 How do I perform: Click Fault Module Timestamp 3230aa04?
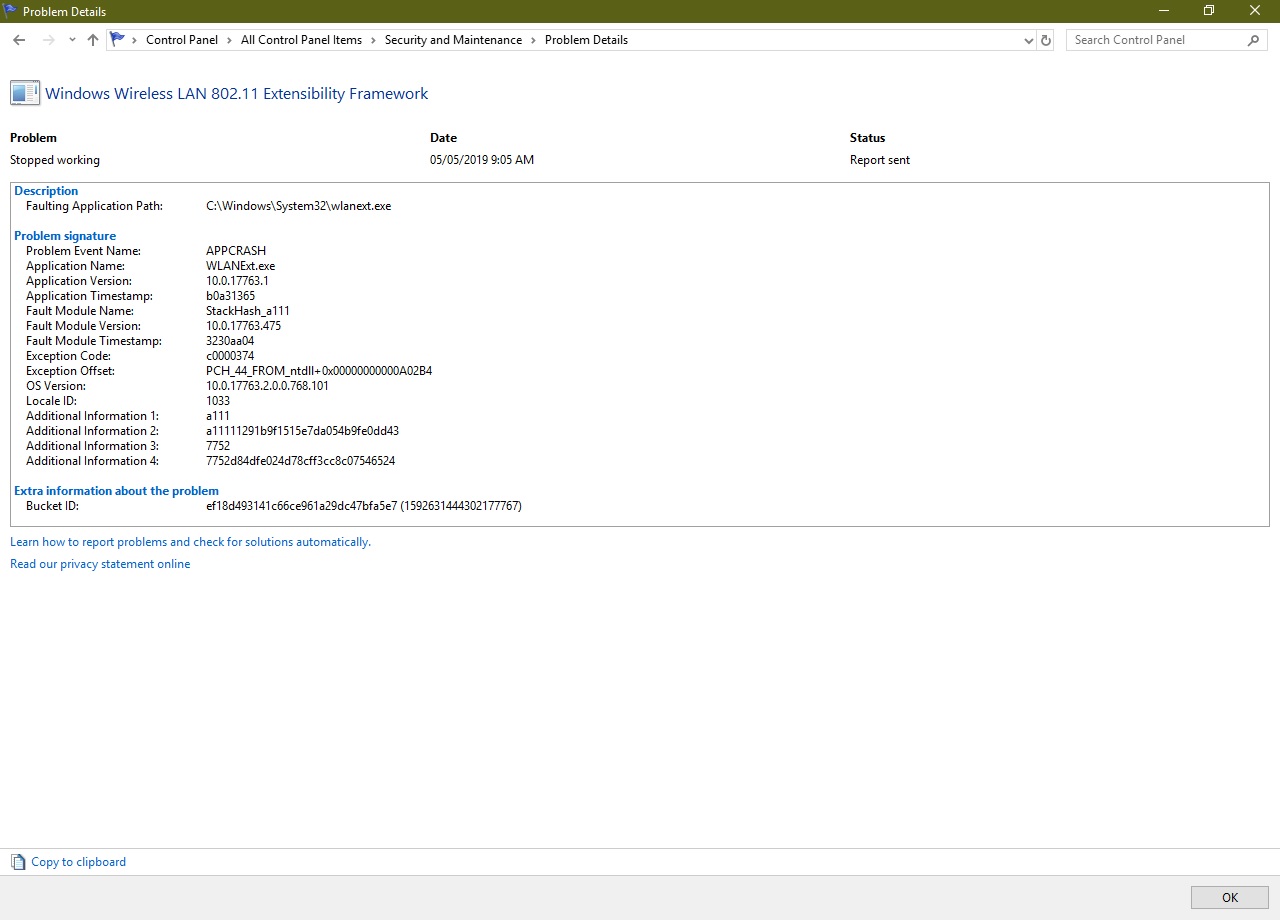[230, 341]
